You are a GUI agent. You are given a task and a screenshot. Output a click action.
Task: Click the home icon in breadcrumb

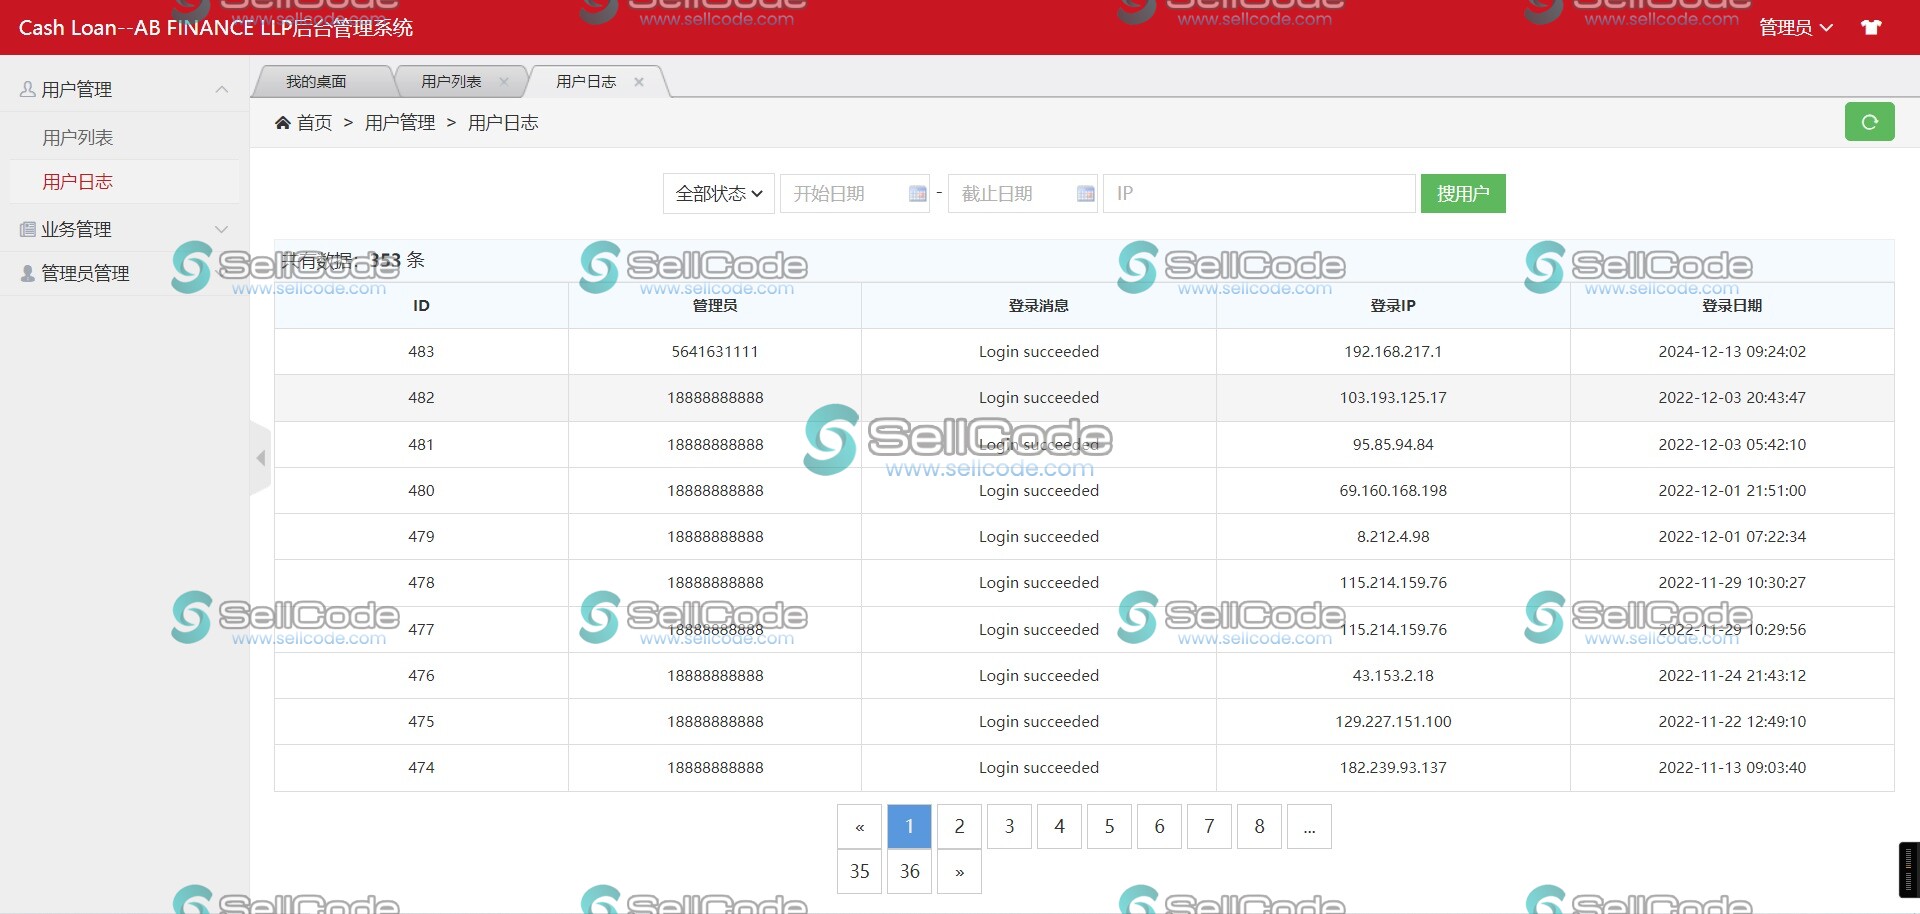pos(283,123)
